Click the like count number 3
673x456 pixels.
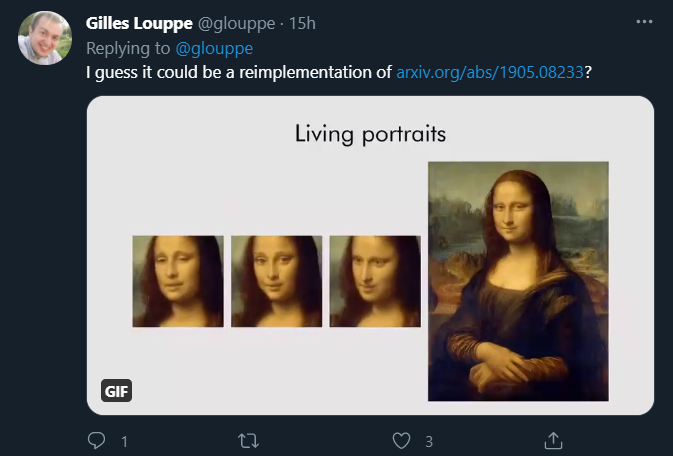tap(428, 441)
